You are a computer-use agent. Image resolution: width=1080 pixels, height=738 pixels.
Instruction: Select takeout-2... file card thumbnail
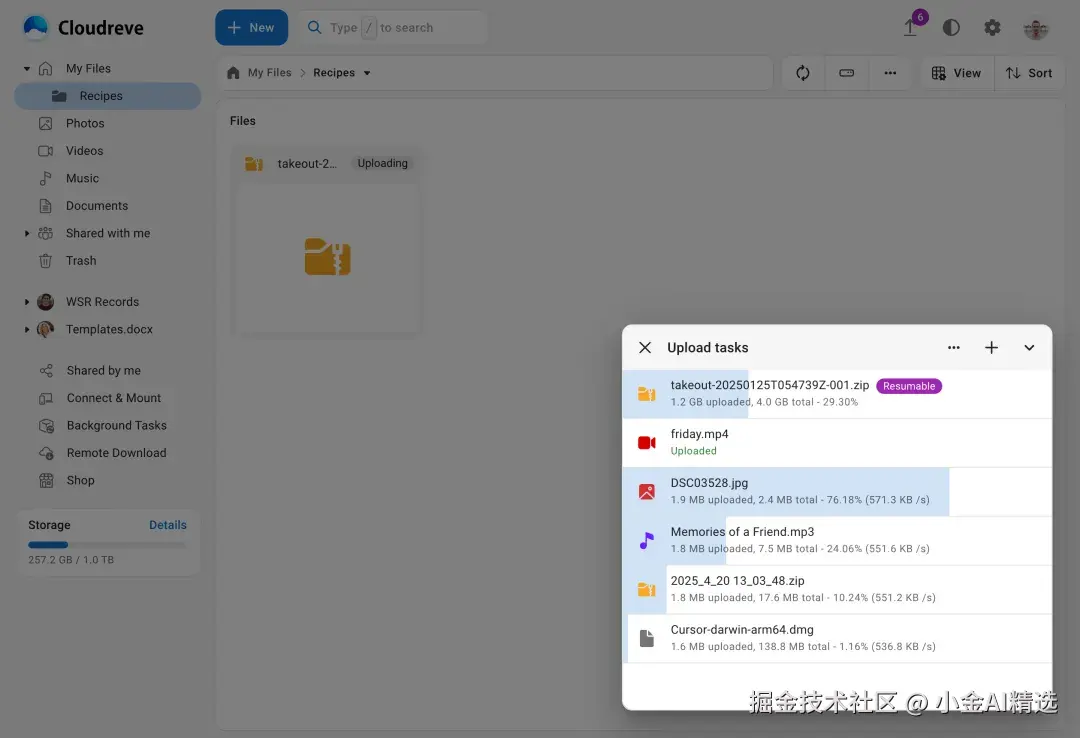click(x=328, y=257)
